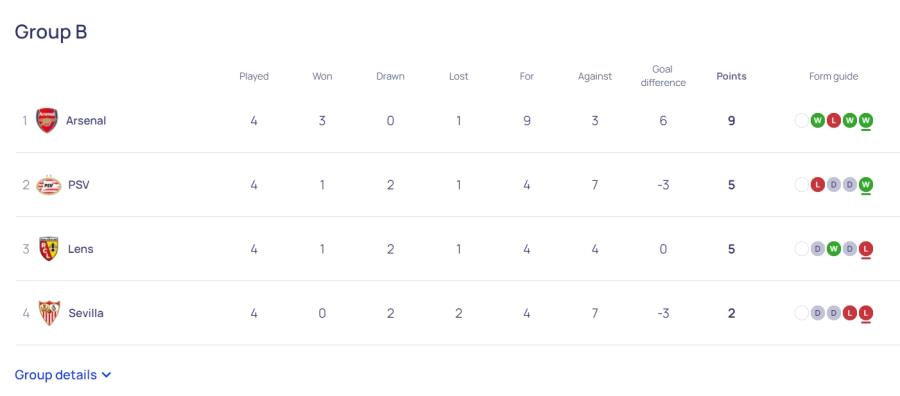The width and height of the screenshot is (900, 396).
Task: Click Lens's latest underlined L form badge
Action: click(x=866, y=249)
